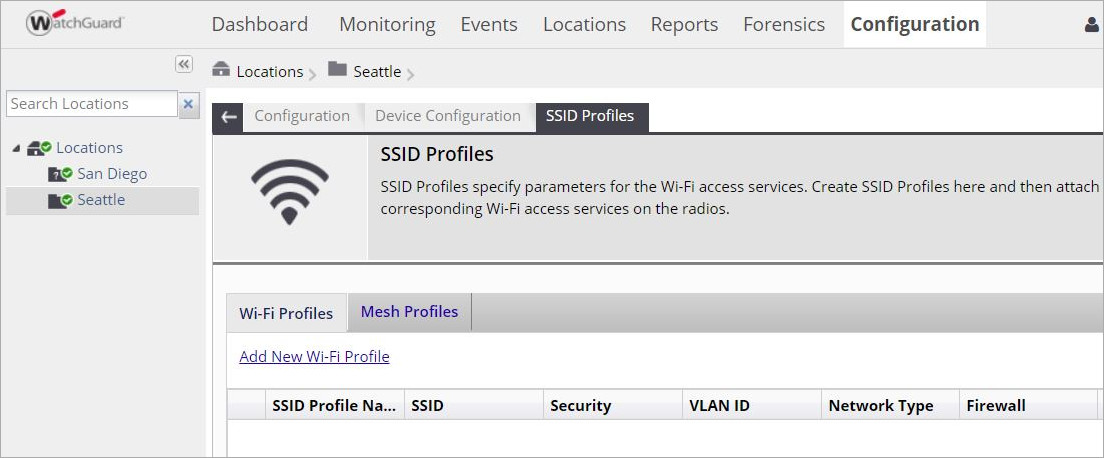Open the Device Configuration tab
The height and width of the screenshot is (458, 1104).
[x=448, y=116]
